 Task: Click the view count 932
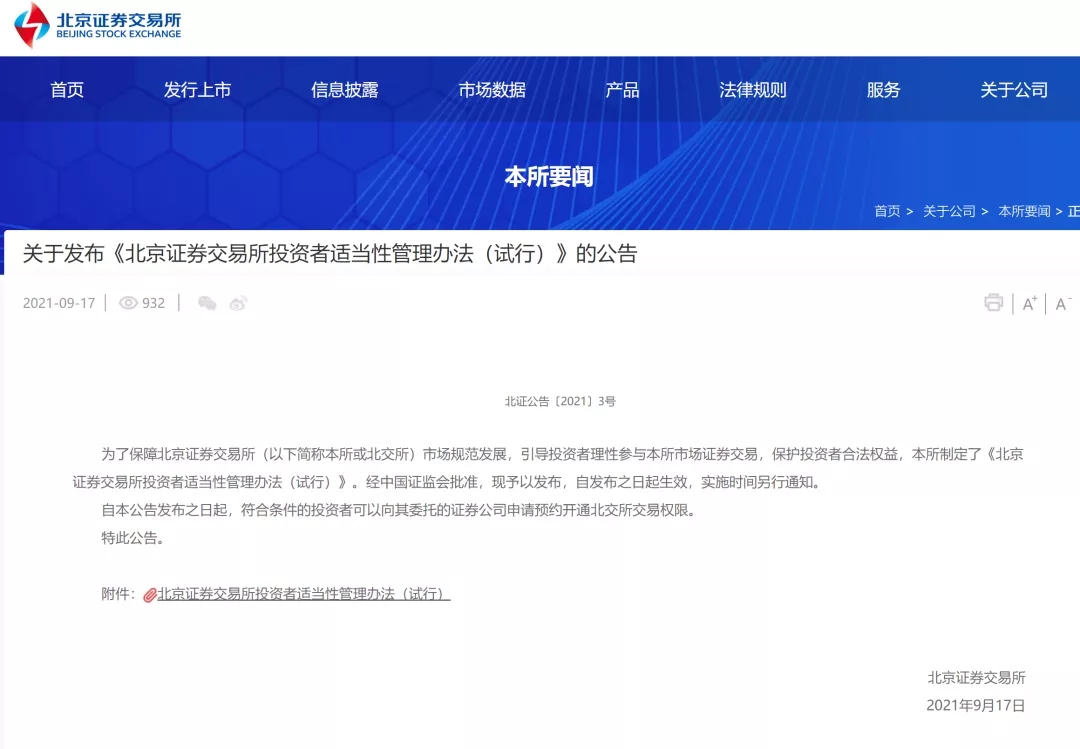154,303
